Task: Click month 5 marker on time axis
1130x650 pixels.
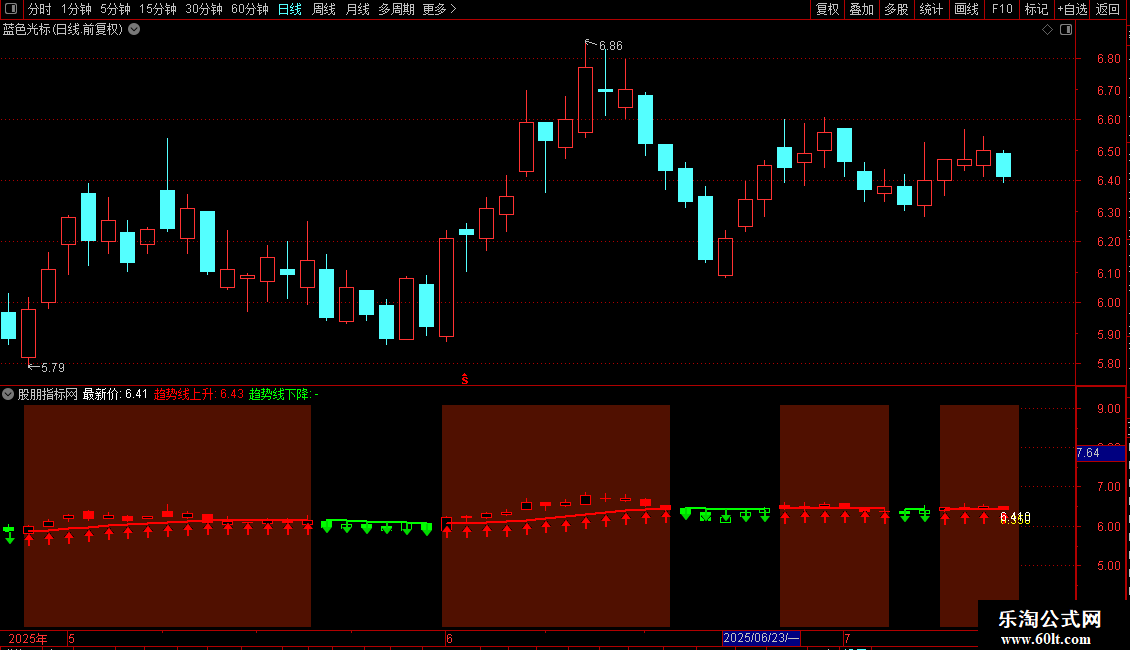Action: coord(71,639)
